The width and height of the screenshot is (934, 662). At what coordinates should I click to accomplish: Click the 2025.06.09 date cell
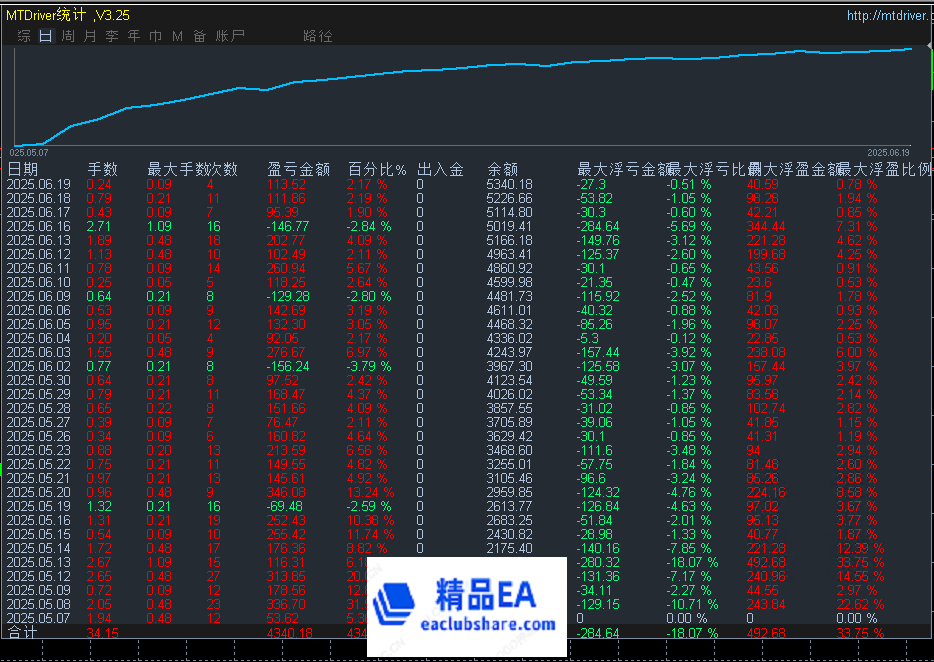(x=39, y=296)
